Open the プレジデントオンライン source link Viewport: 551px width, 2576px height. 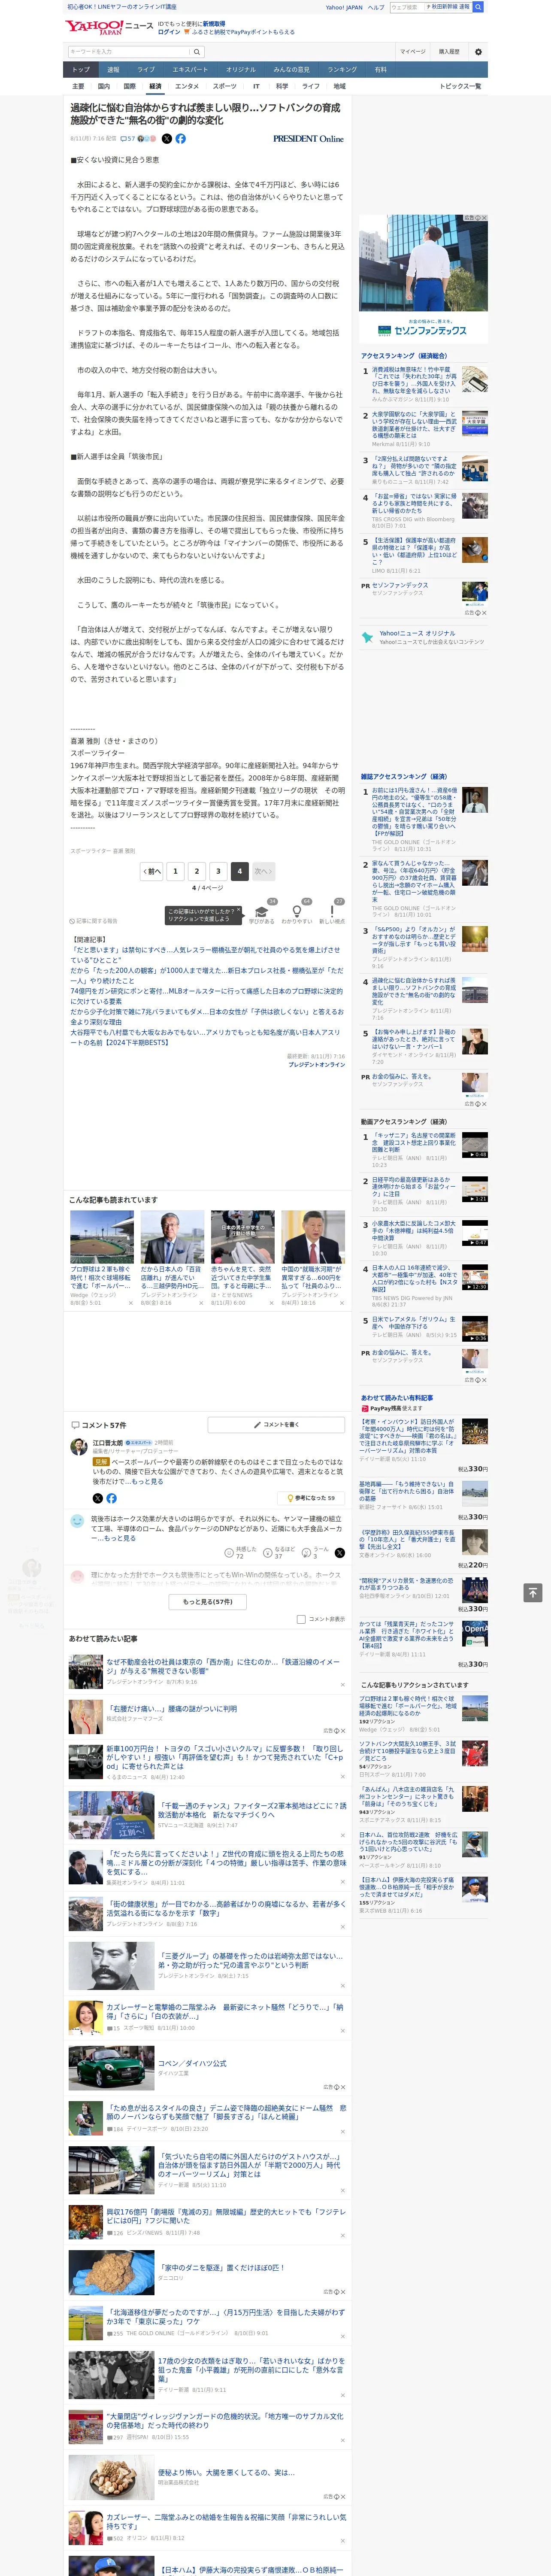pos(317,1065)
